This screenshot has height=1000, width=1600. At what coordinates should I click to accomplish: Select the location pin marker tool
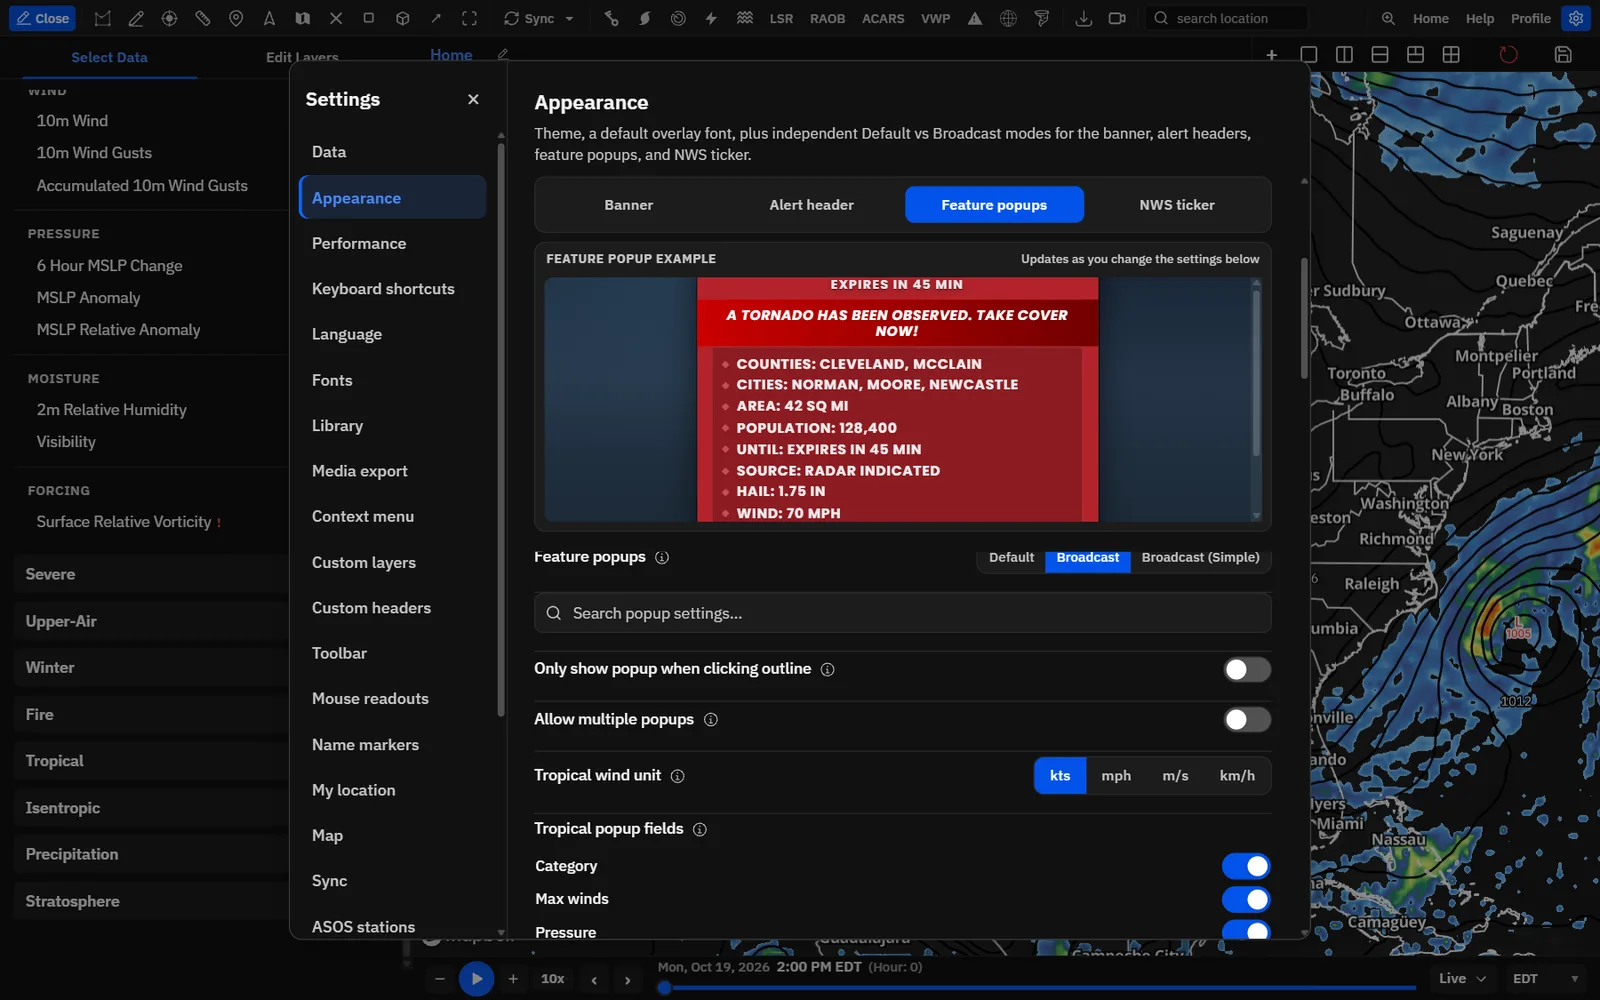236,18
